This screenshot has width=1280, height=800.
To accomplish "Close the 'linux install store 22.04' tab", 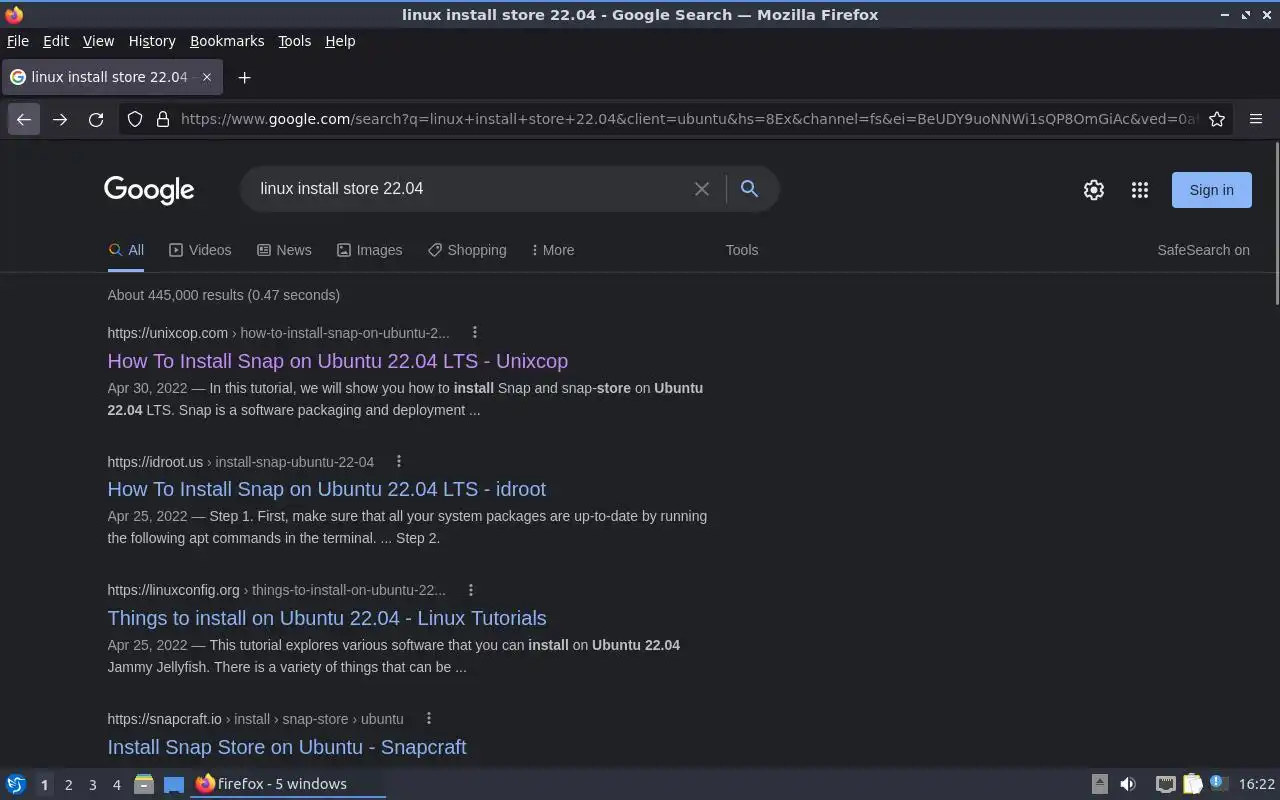I will [x=207, y=77].
